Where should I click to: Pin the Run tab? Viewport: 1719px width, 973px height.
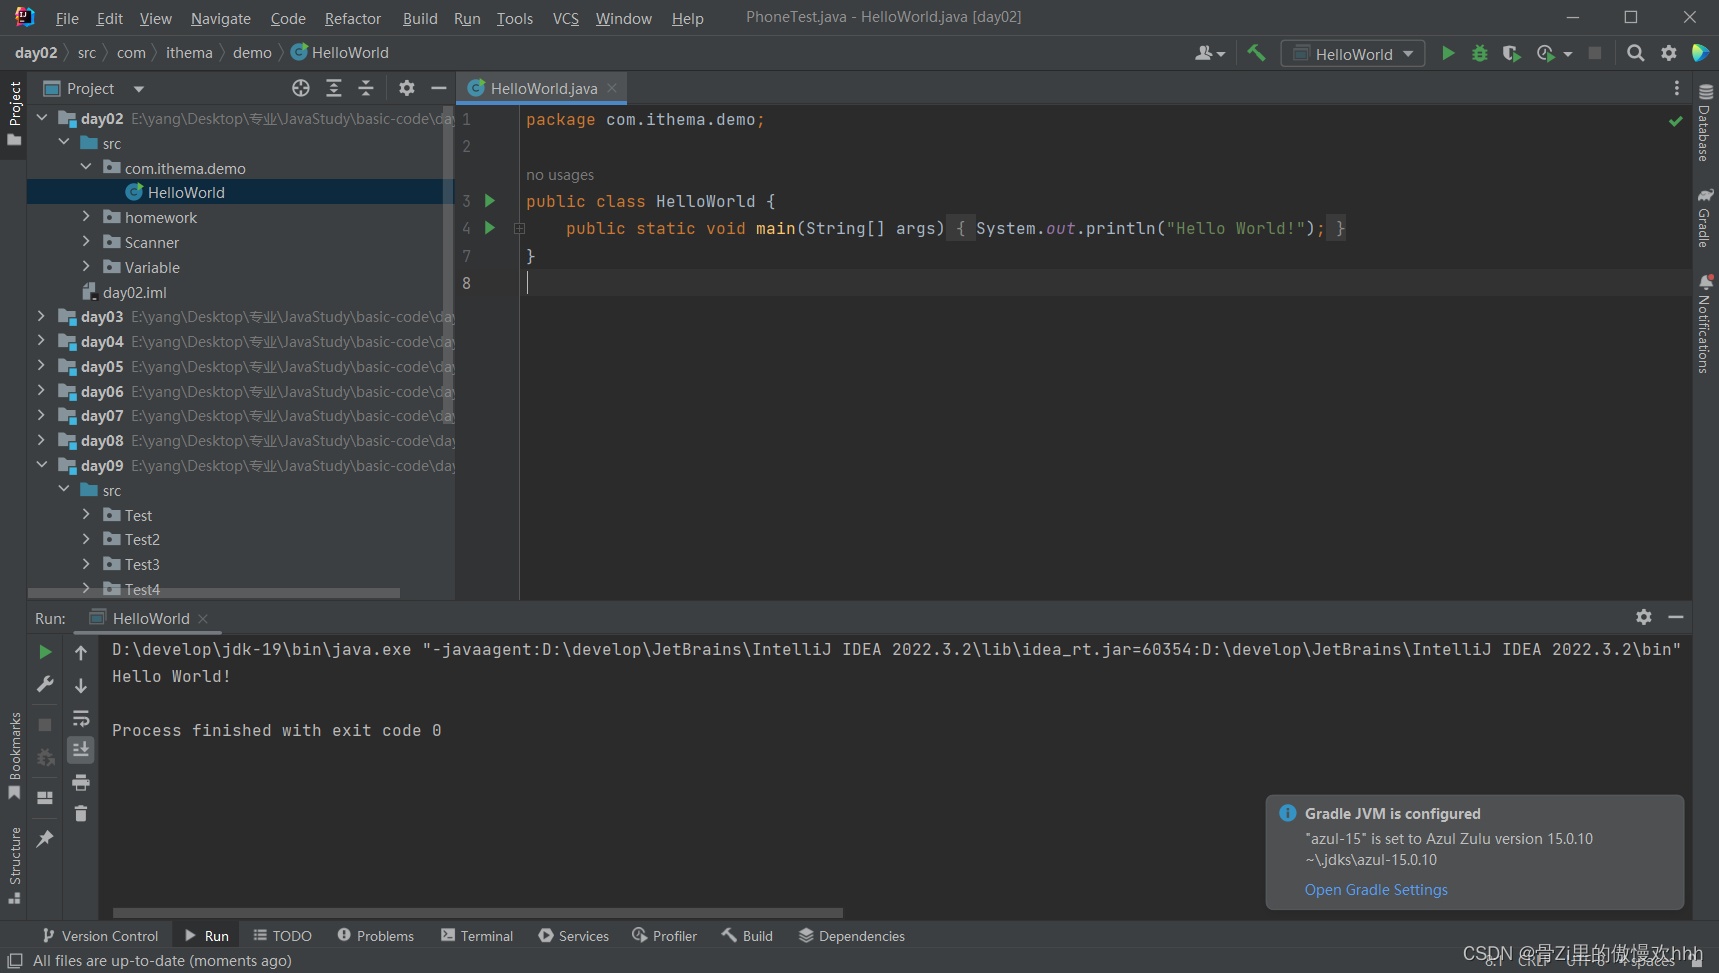tap(45, 839)
